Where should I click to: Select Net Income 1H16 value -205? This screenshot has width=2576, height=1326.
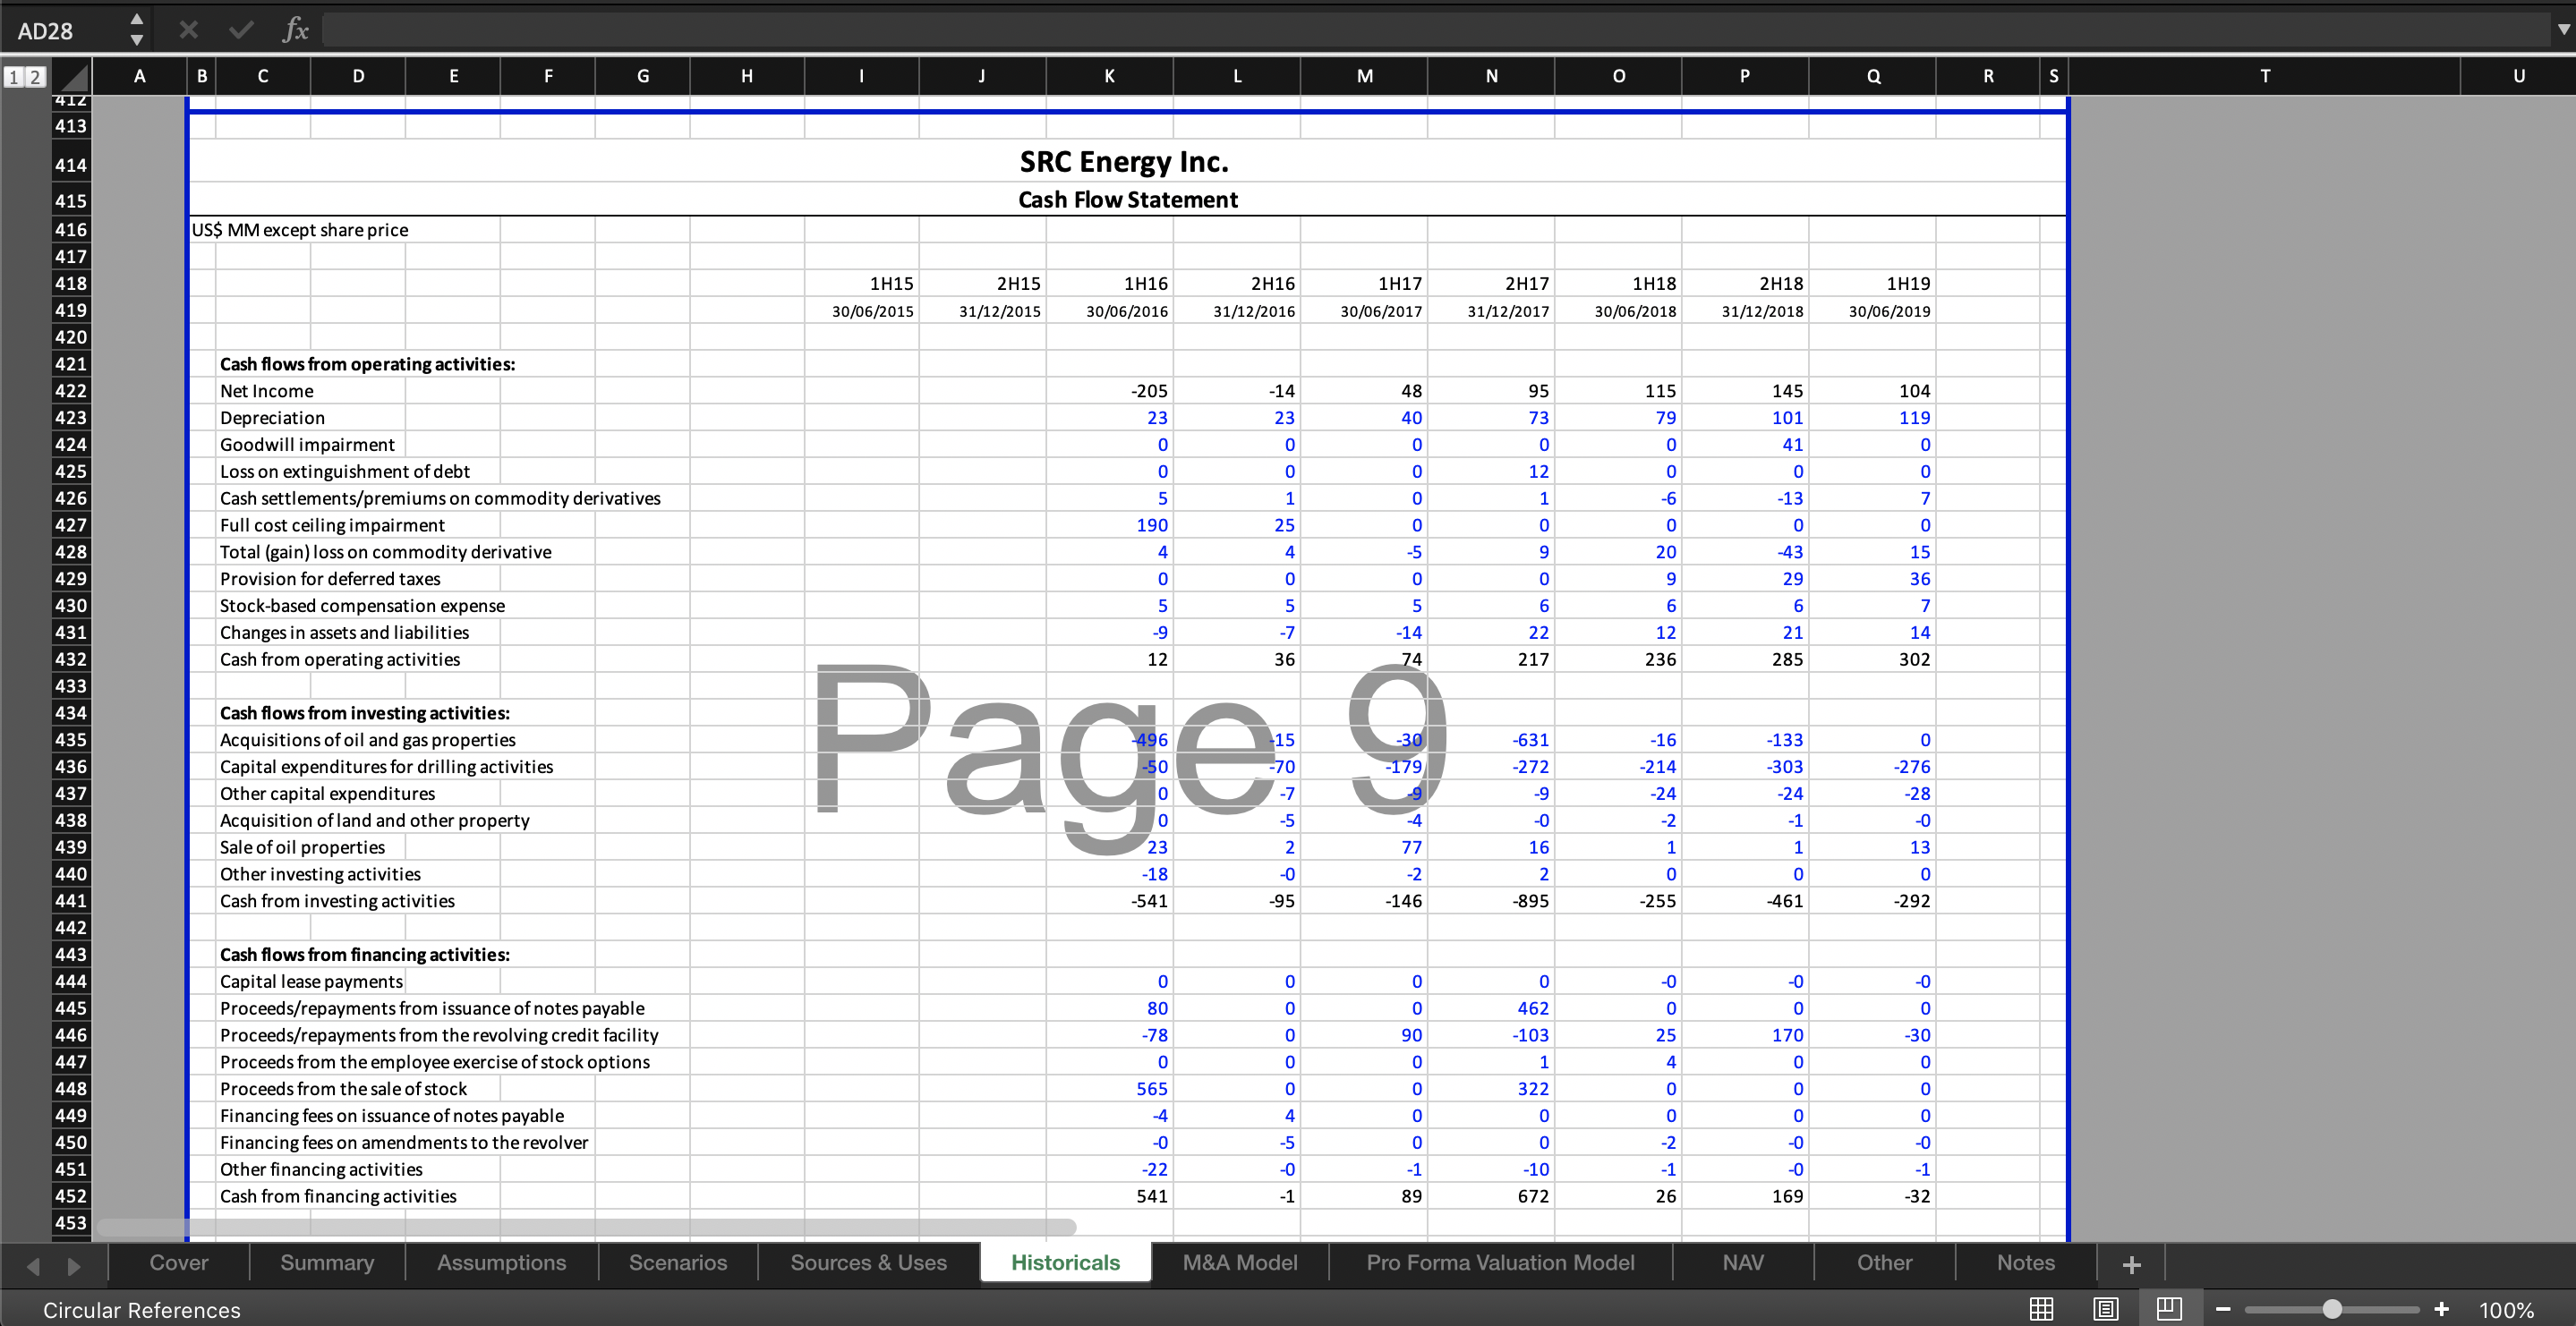click(x=1109, y=391)
